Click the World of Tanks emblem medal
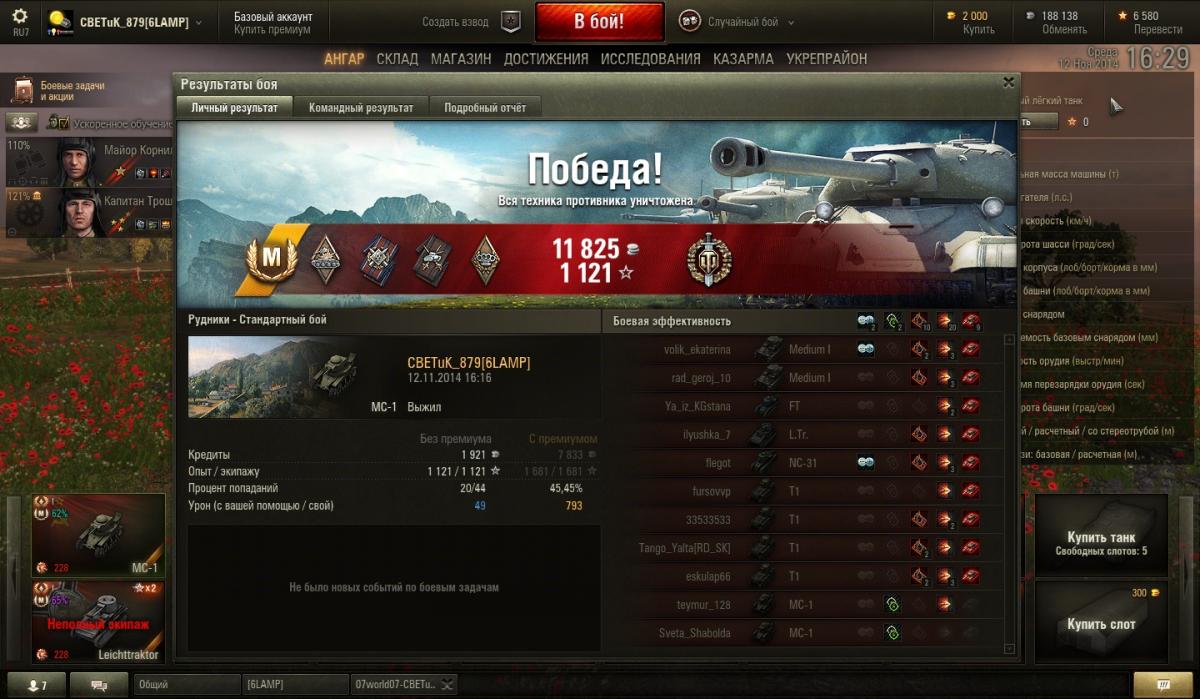 point(709,261)
